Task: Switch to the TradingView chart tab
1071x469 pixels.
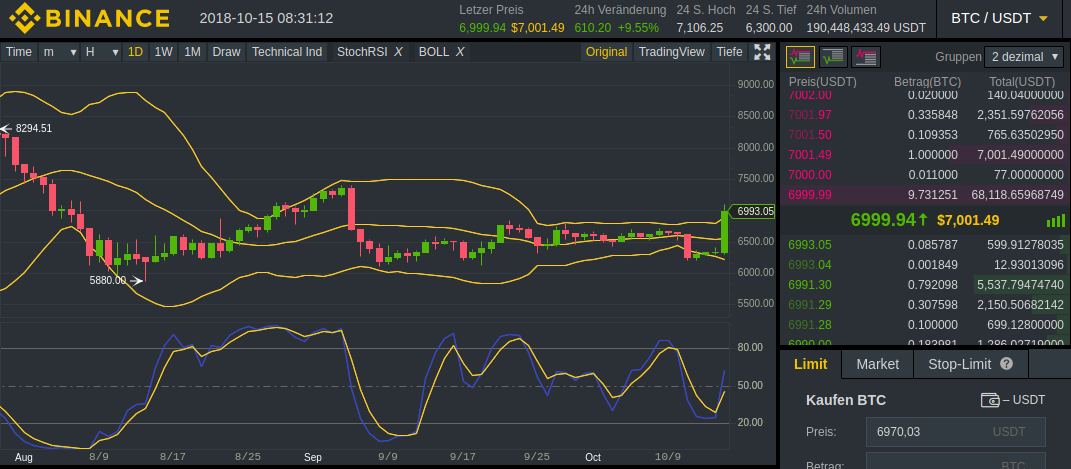Action: [x=671, y=52]
